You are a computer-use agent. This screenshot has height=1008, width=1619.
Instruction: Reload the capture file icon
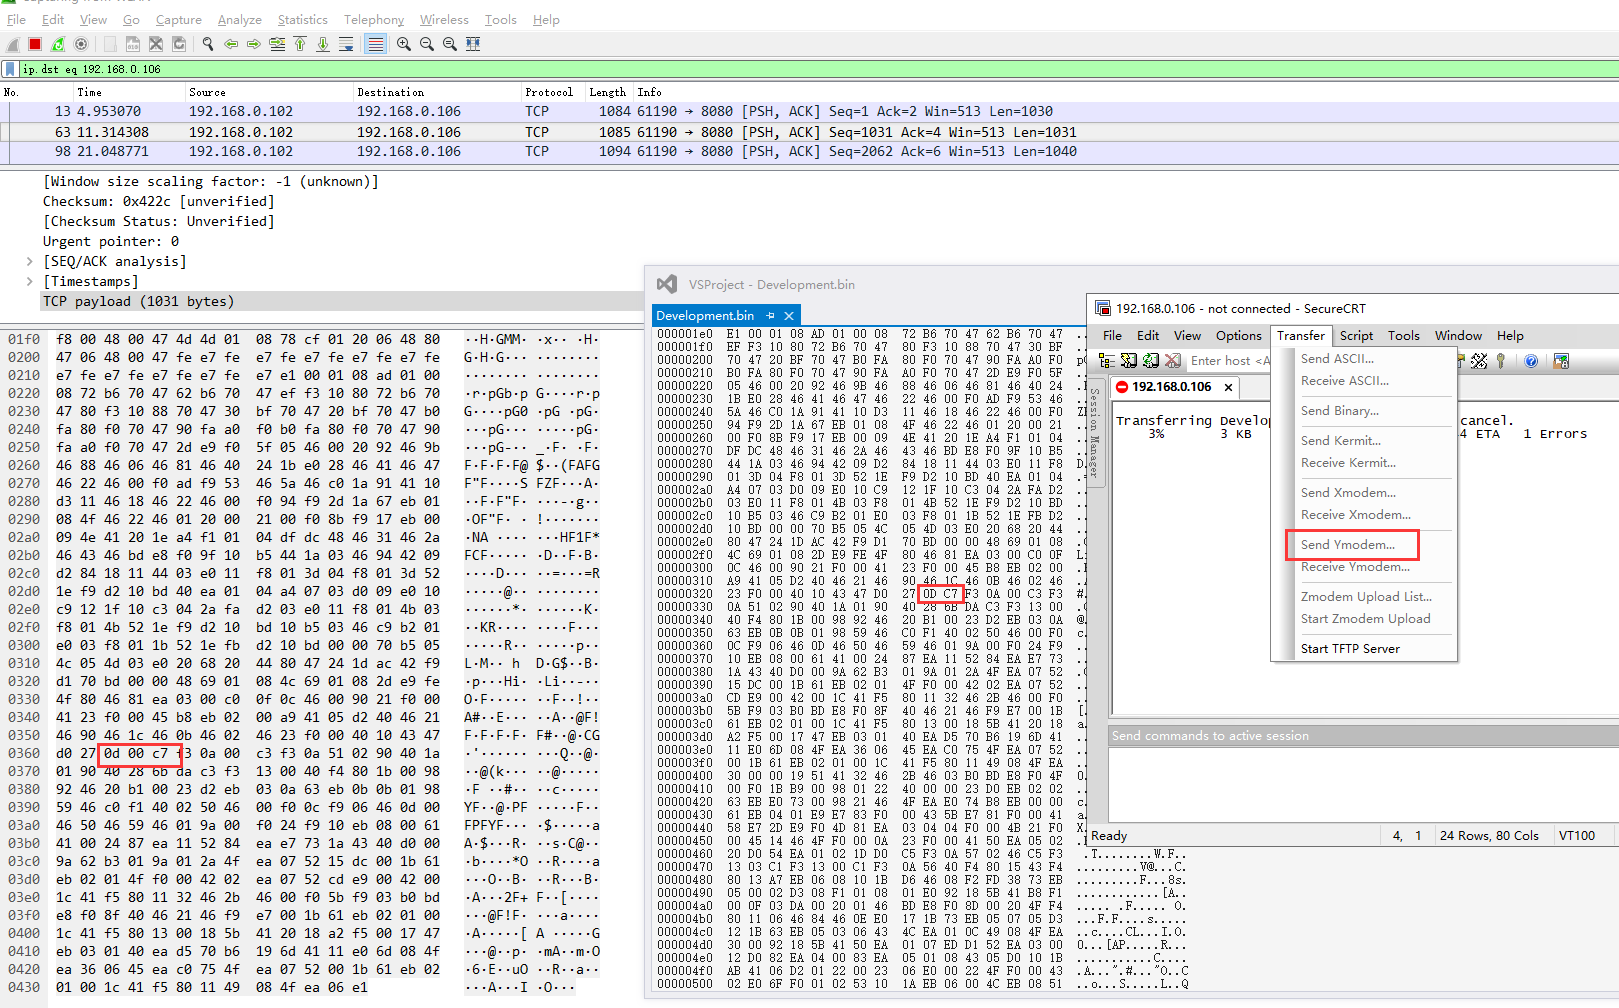click(179, 44)
